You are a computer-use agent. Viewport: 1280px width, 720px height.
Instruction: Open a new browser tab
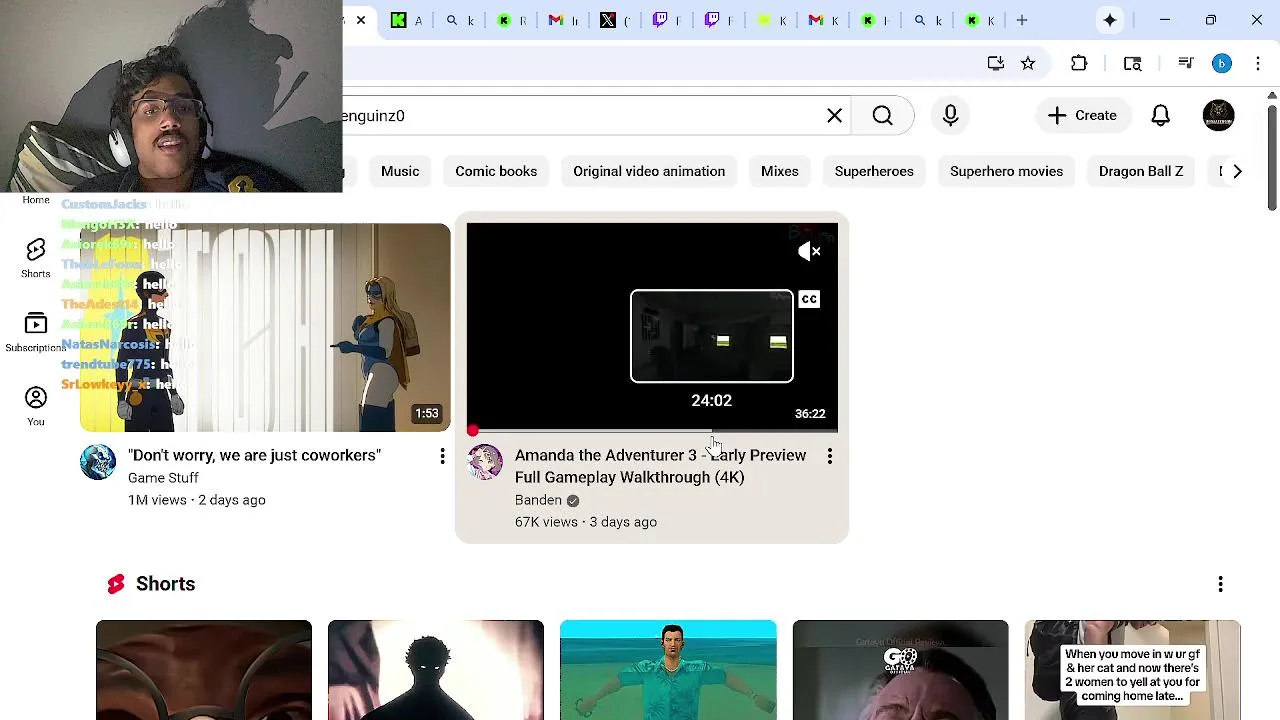(1022, 20)
